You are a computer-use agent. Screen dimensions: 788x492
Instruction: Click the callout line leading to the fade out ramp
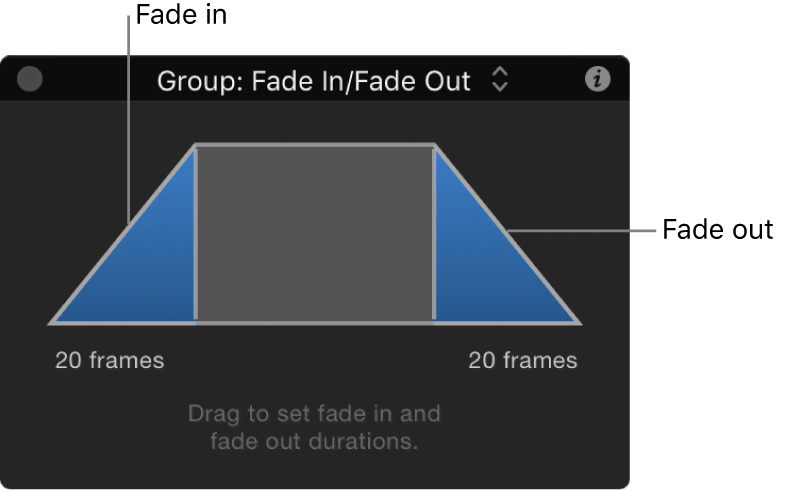(585, 230)
